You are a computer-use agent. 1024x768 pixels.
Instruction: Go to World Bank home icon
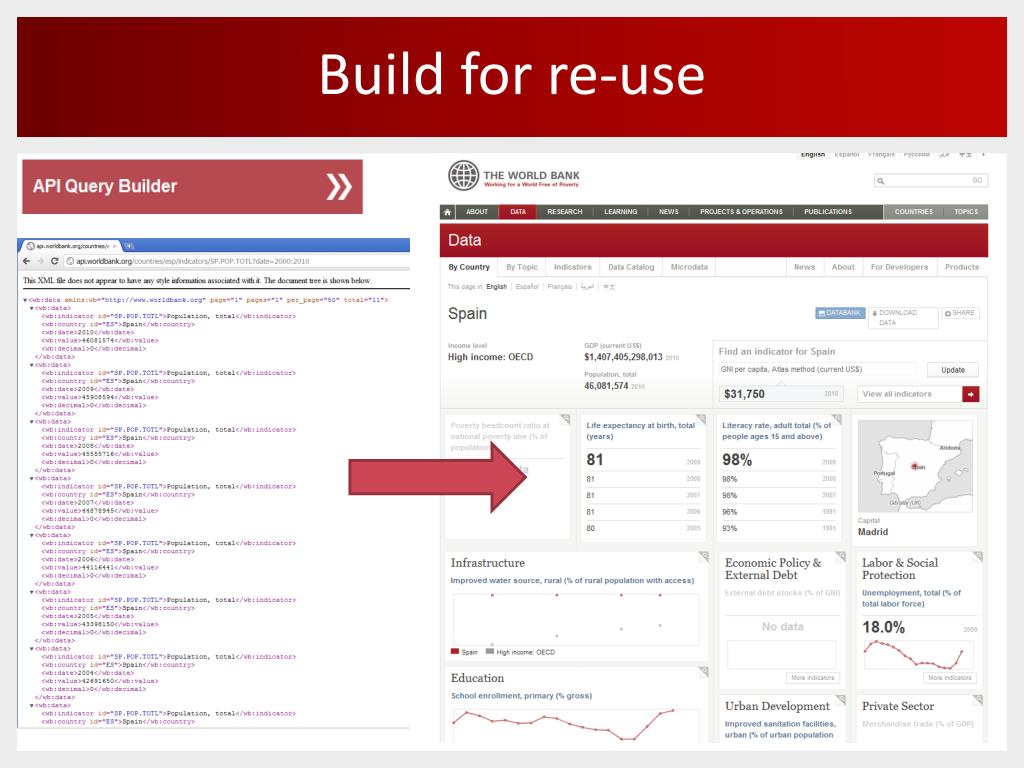447,212
